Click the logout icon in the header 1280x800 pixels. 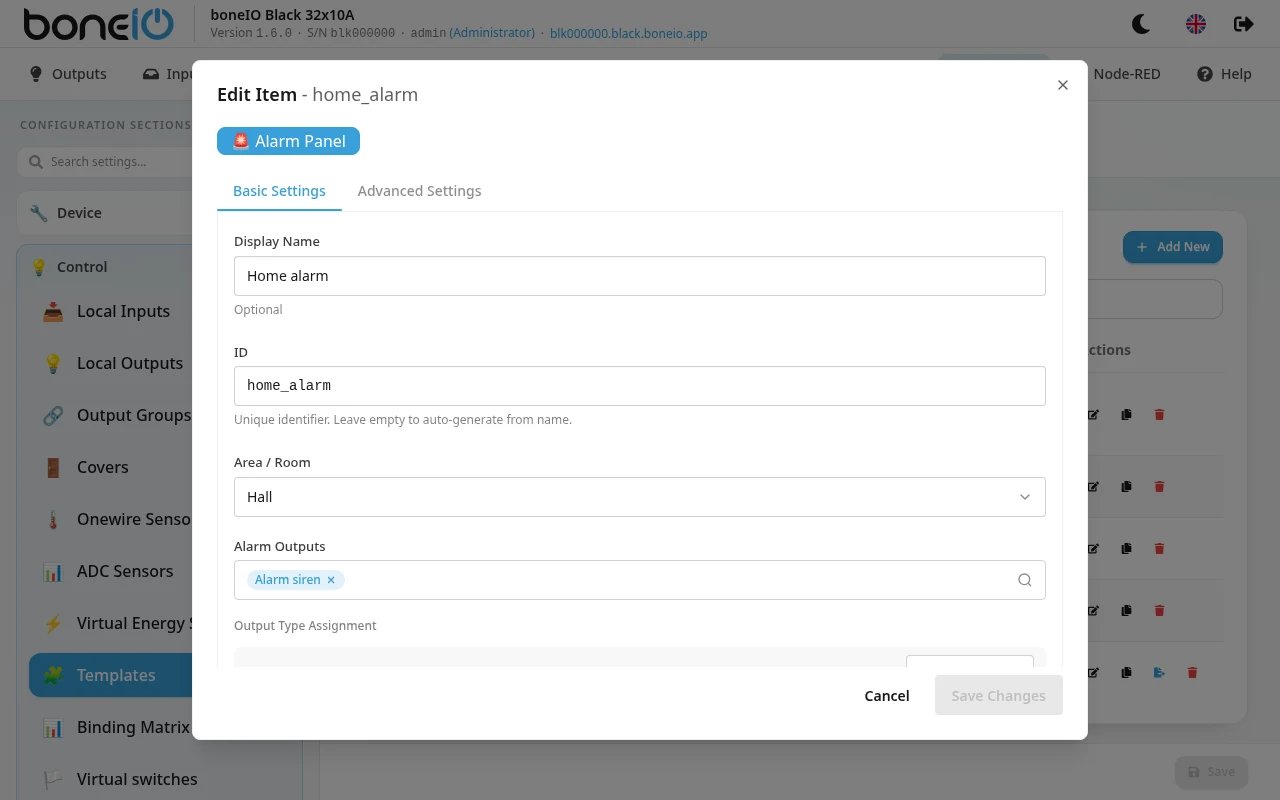pyautogui.click(x=1244, y=24)
